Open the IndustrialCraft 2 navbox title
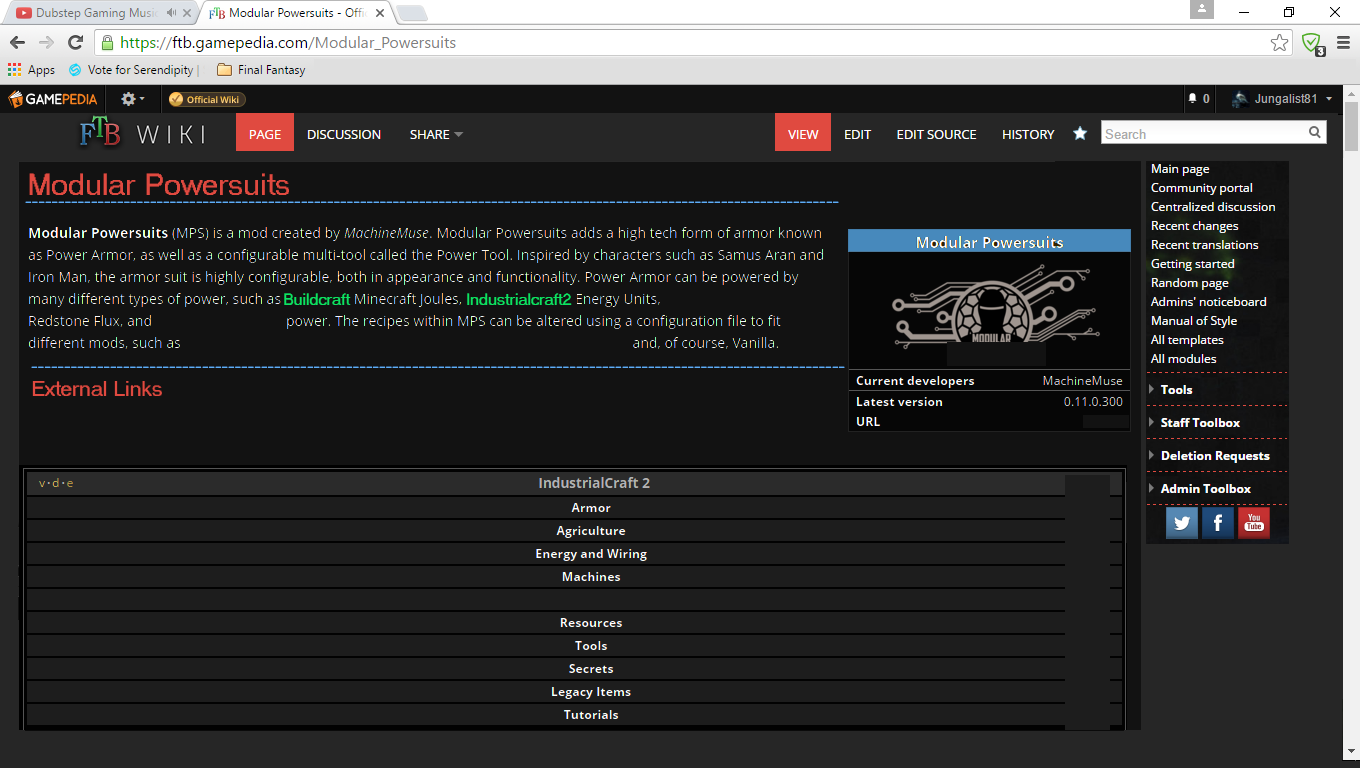This screenshot has height=768, width=1360. pyautogui.click(x=594, y=483)
